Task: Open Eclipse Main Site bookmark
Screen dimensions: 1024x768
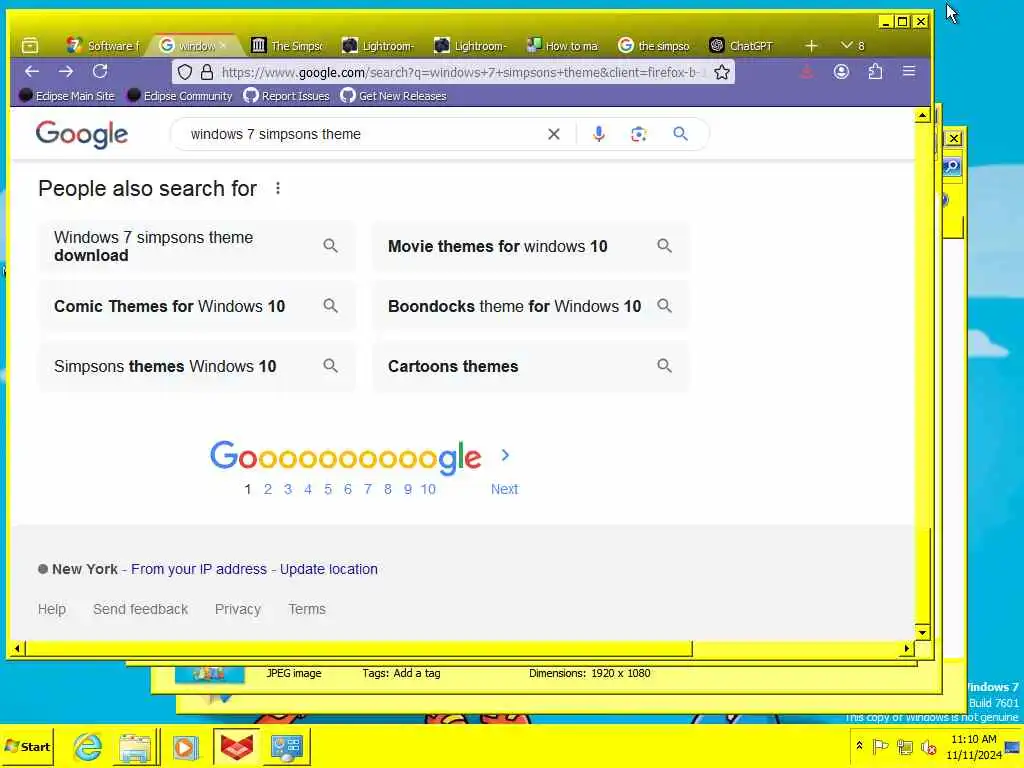Action: [67, 96]
